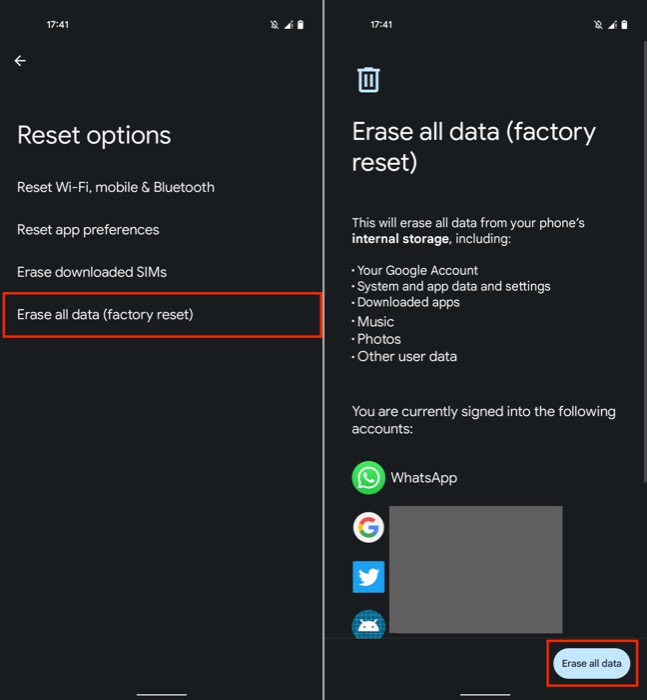Confirm with the Erase all data button

point(591,663)
